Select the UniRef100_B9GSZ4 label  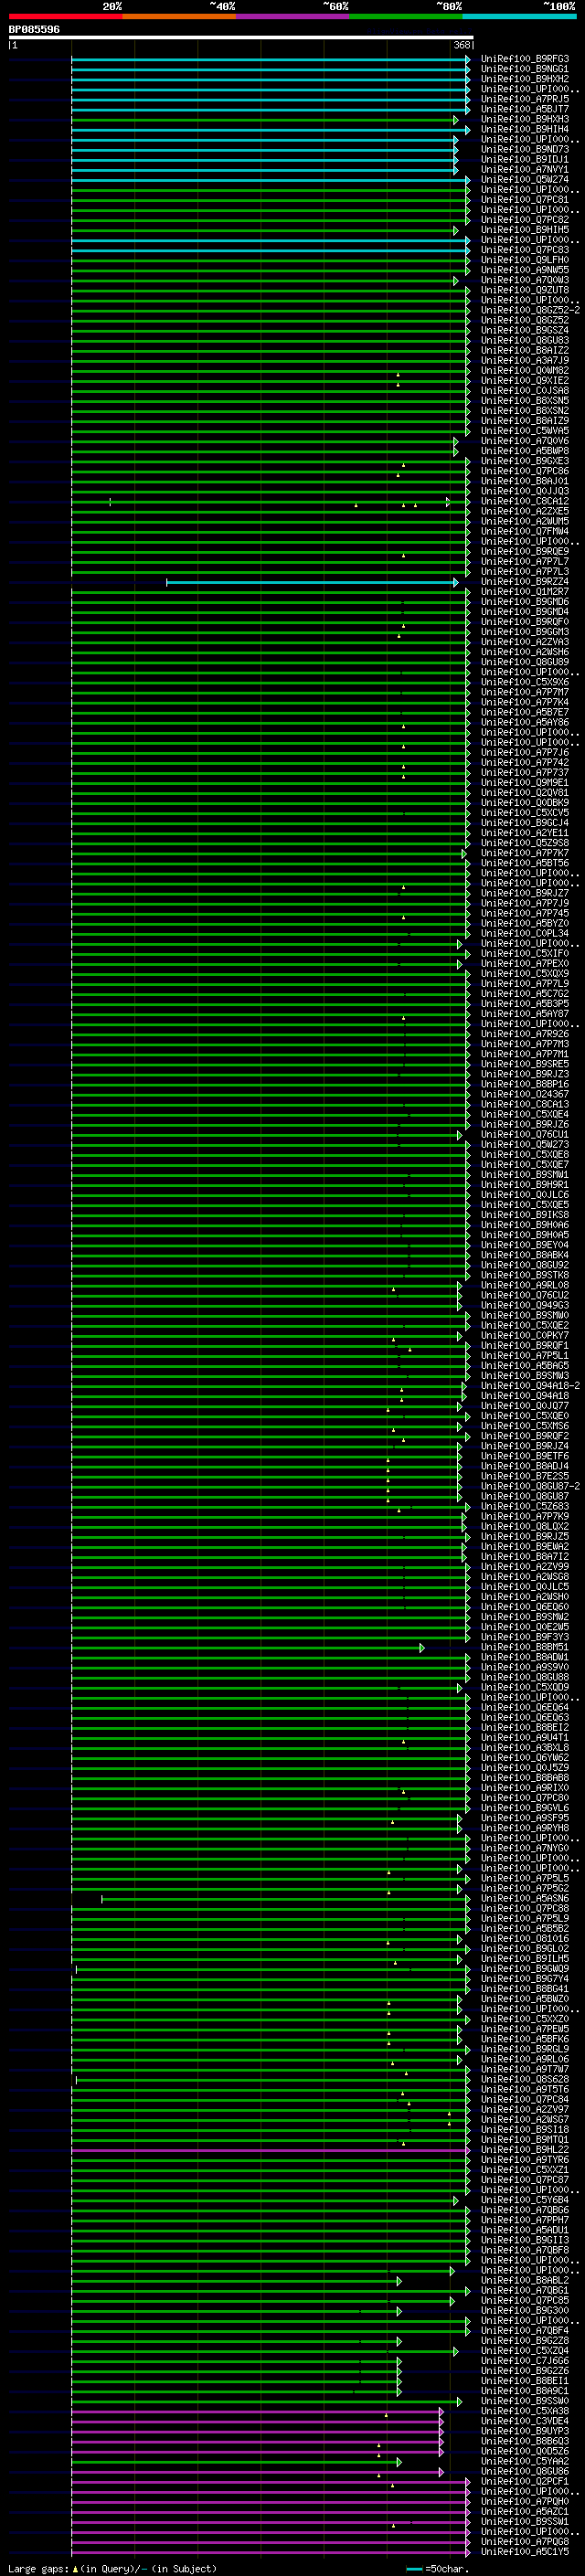(525, 330)
